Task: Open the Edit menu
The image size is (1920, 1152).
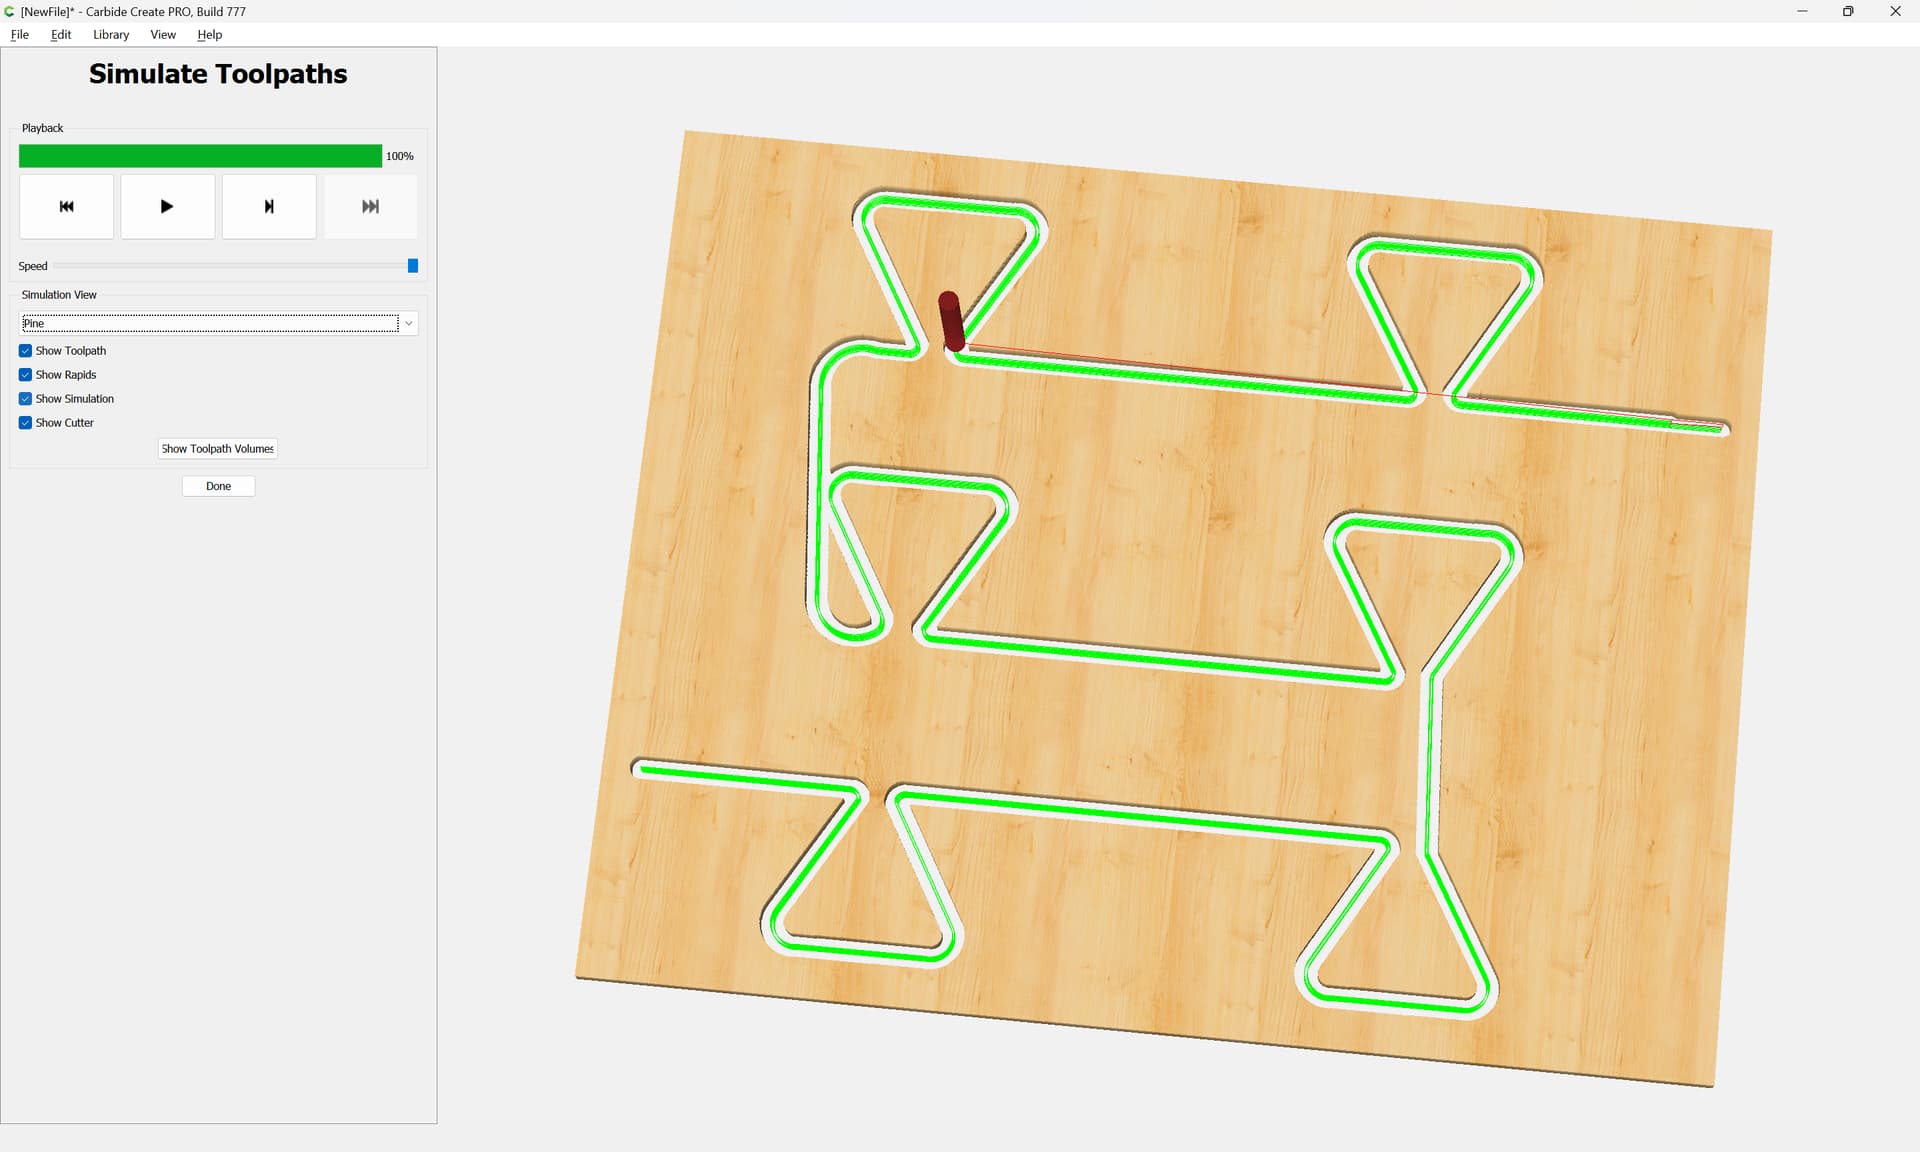Action: (61, 34)
